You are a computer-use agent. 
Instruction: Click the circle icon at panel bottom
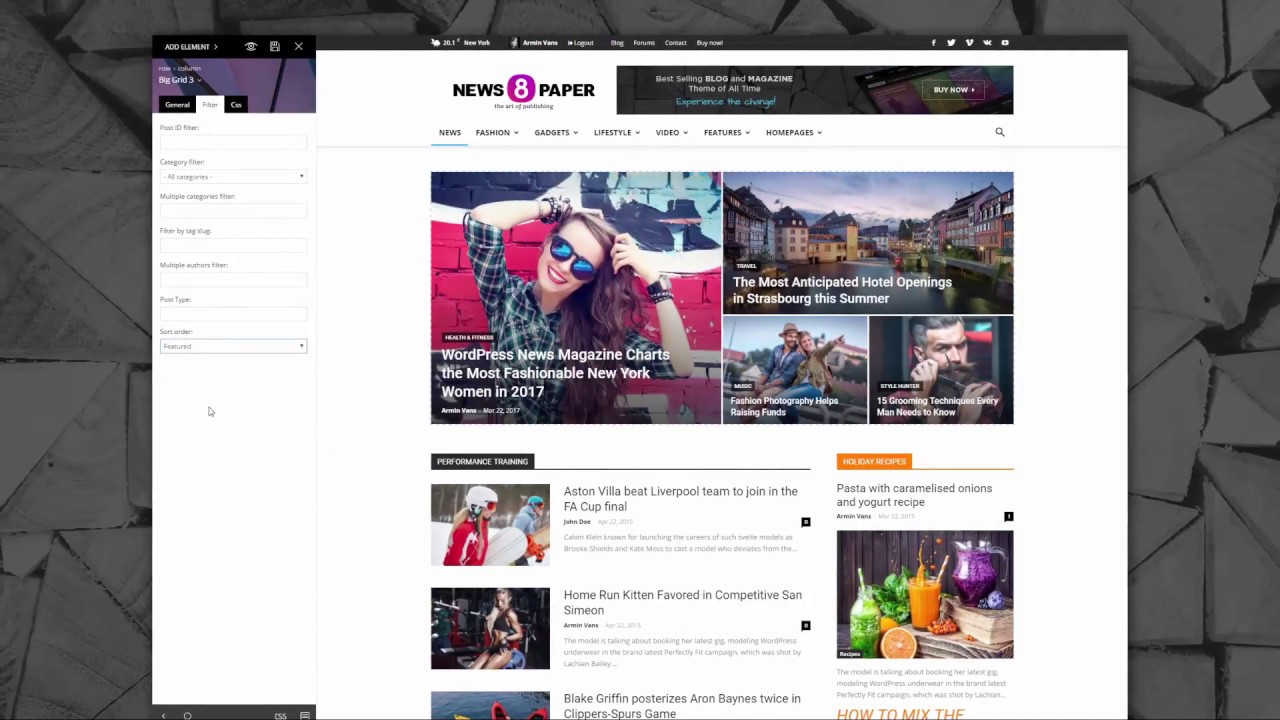[x=187, y=716]
